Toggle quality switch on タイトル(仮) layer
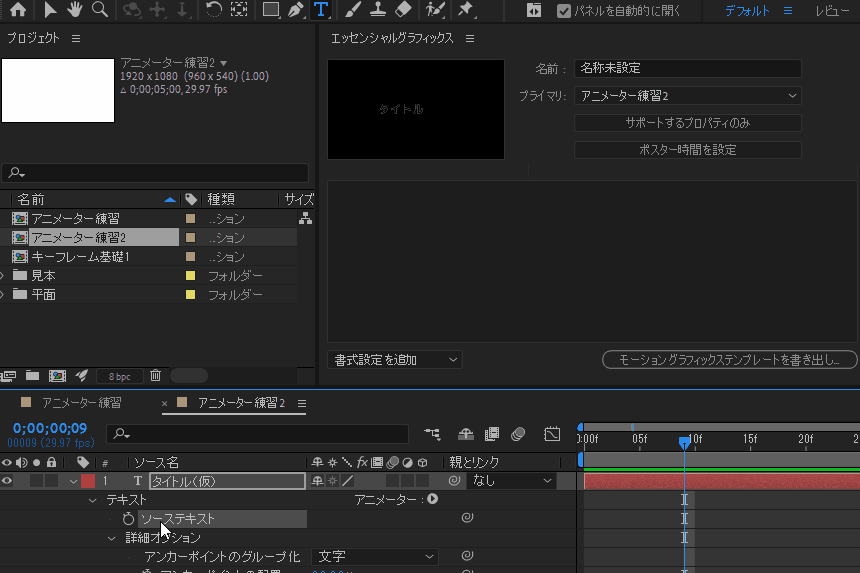The image size is (860, 573). click(347, 481)
